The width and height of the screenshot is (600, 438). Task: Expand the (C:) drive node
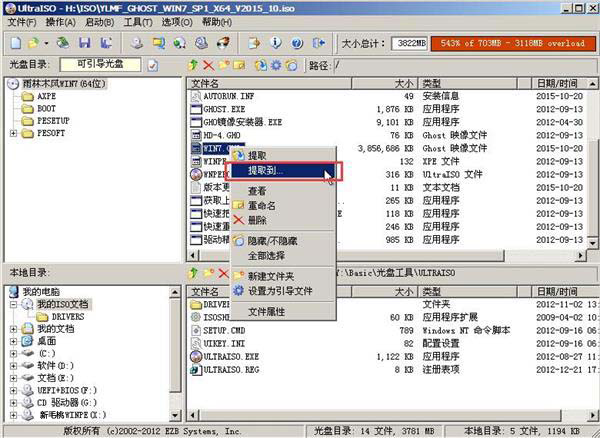click(13, 353)
